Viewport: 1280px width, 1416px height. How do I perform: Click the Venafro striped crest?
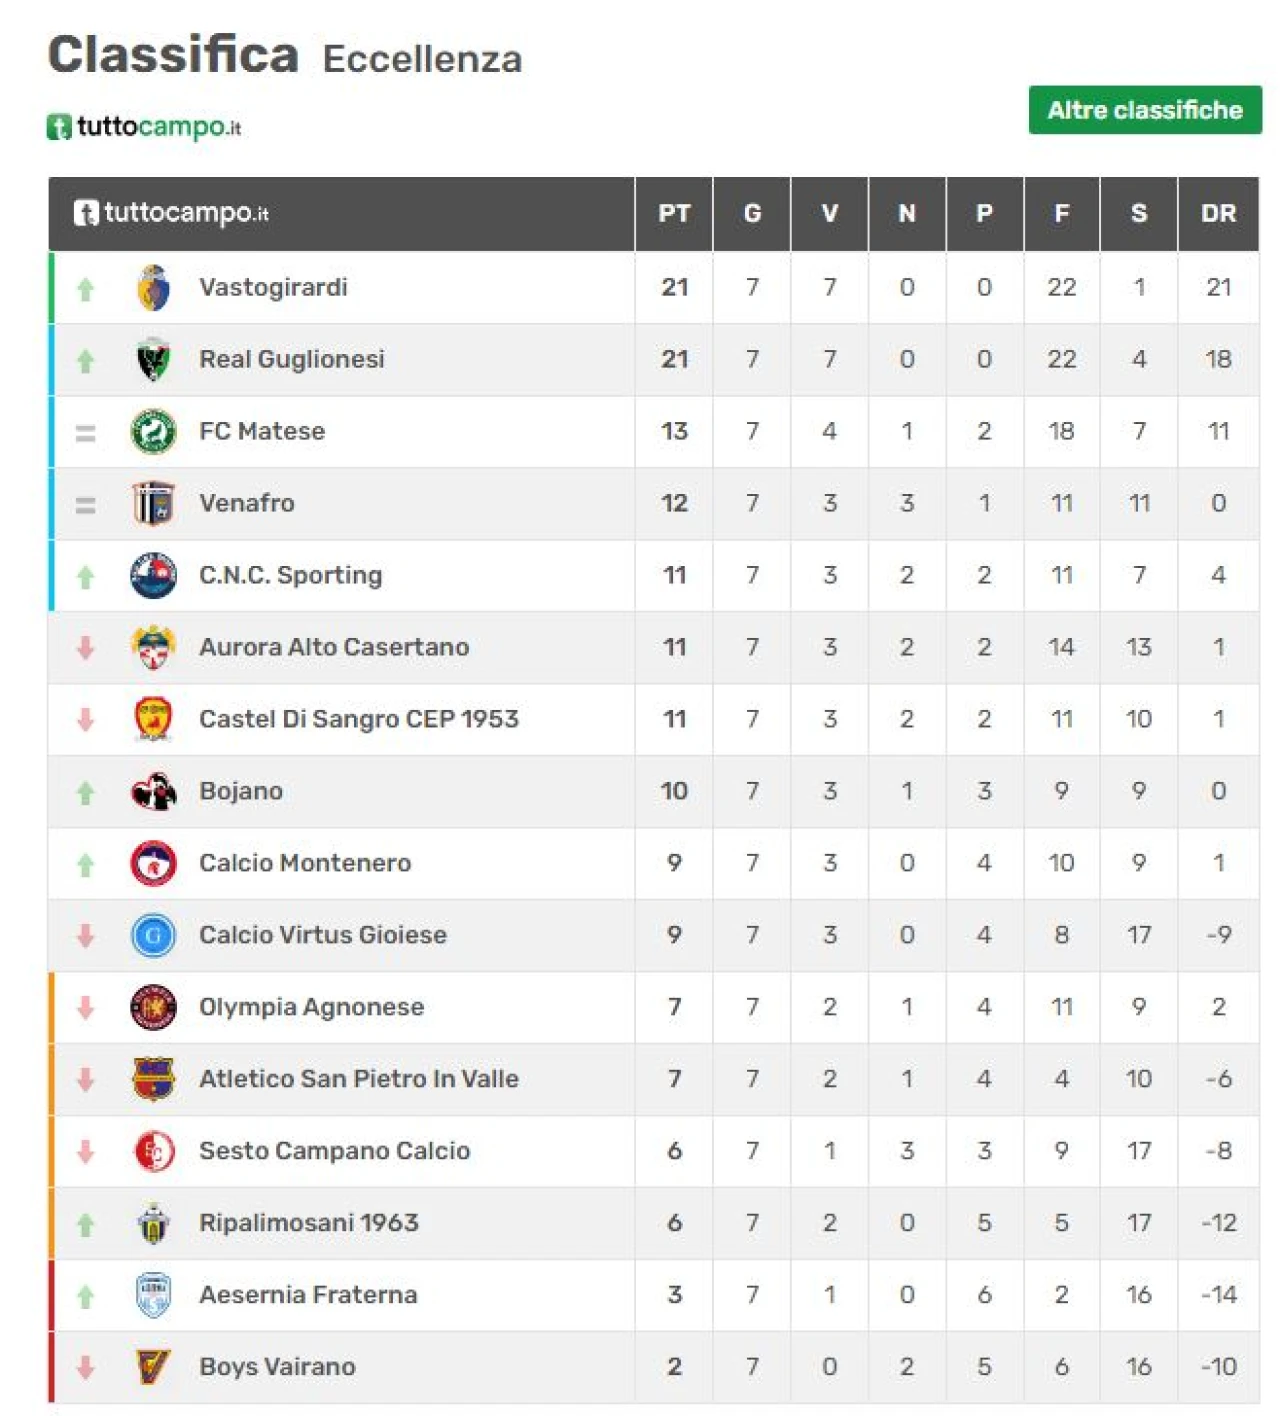pyautogui.click(x=153, y=504)
